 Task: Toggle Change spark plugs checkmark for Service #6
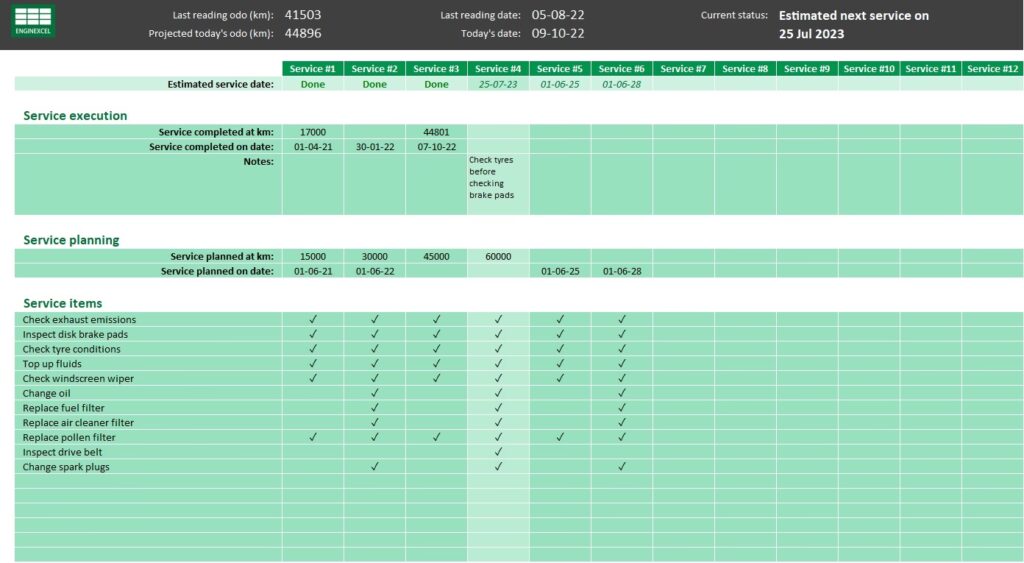(x=622, y=467)
